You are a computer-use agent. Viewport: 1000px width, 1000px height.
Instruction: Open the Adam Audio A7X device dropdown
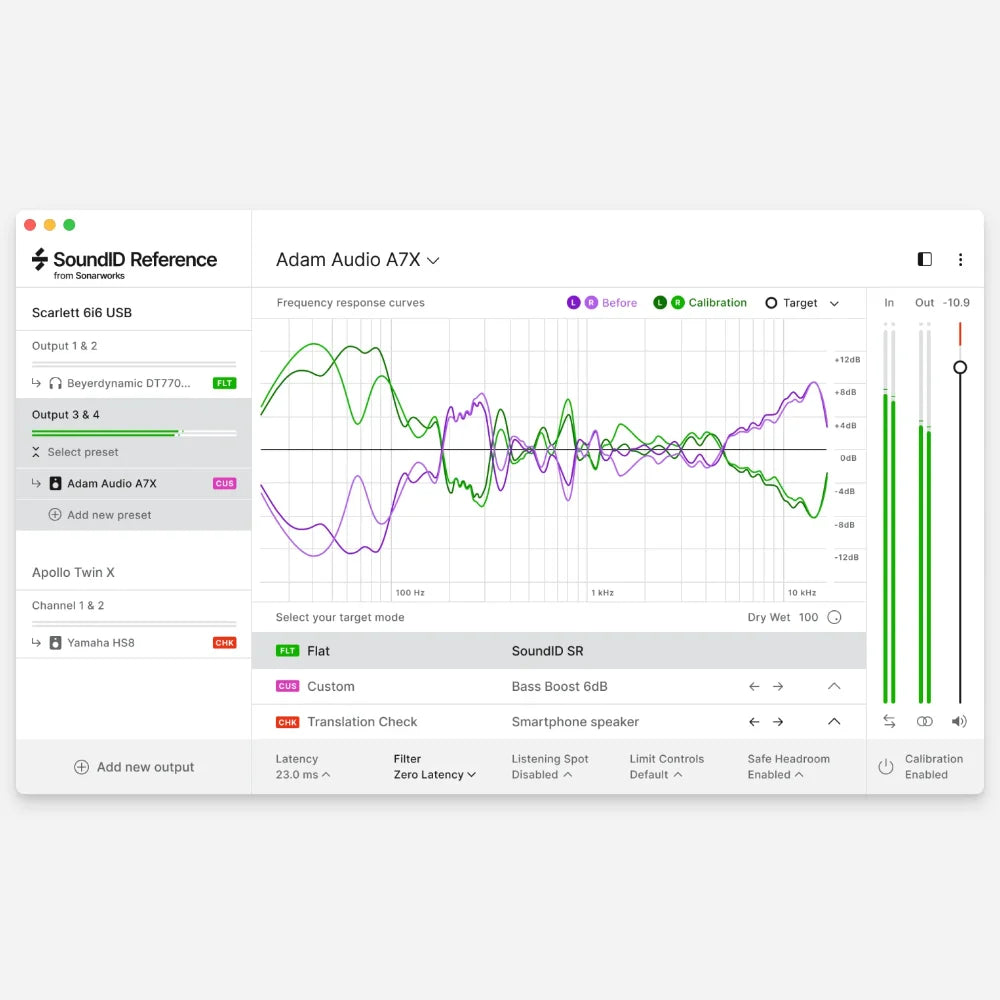[358, 259]
